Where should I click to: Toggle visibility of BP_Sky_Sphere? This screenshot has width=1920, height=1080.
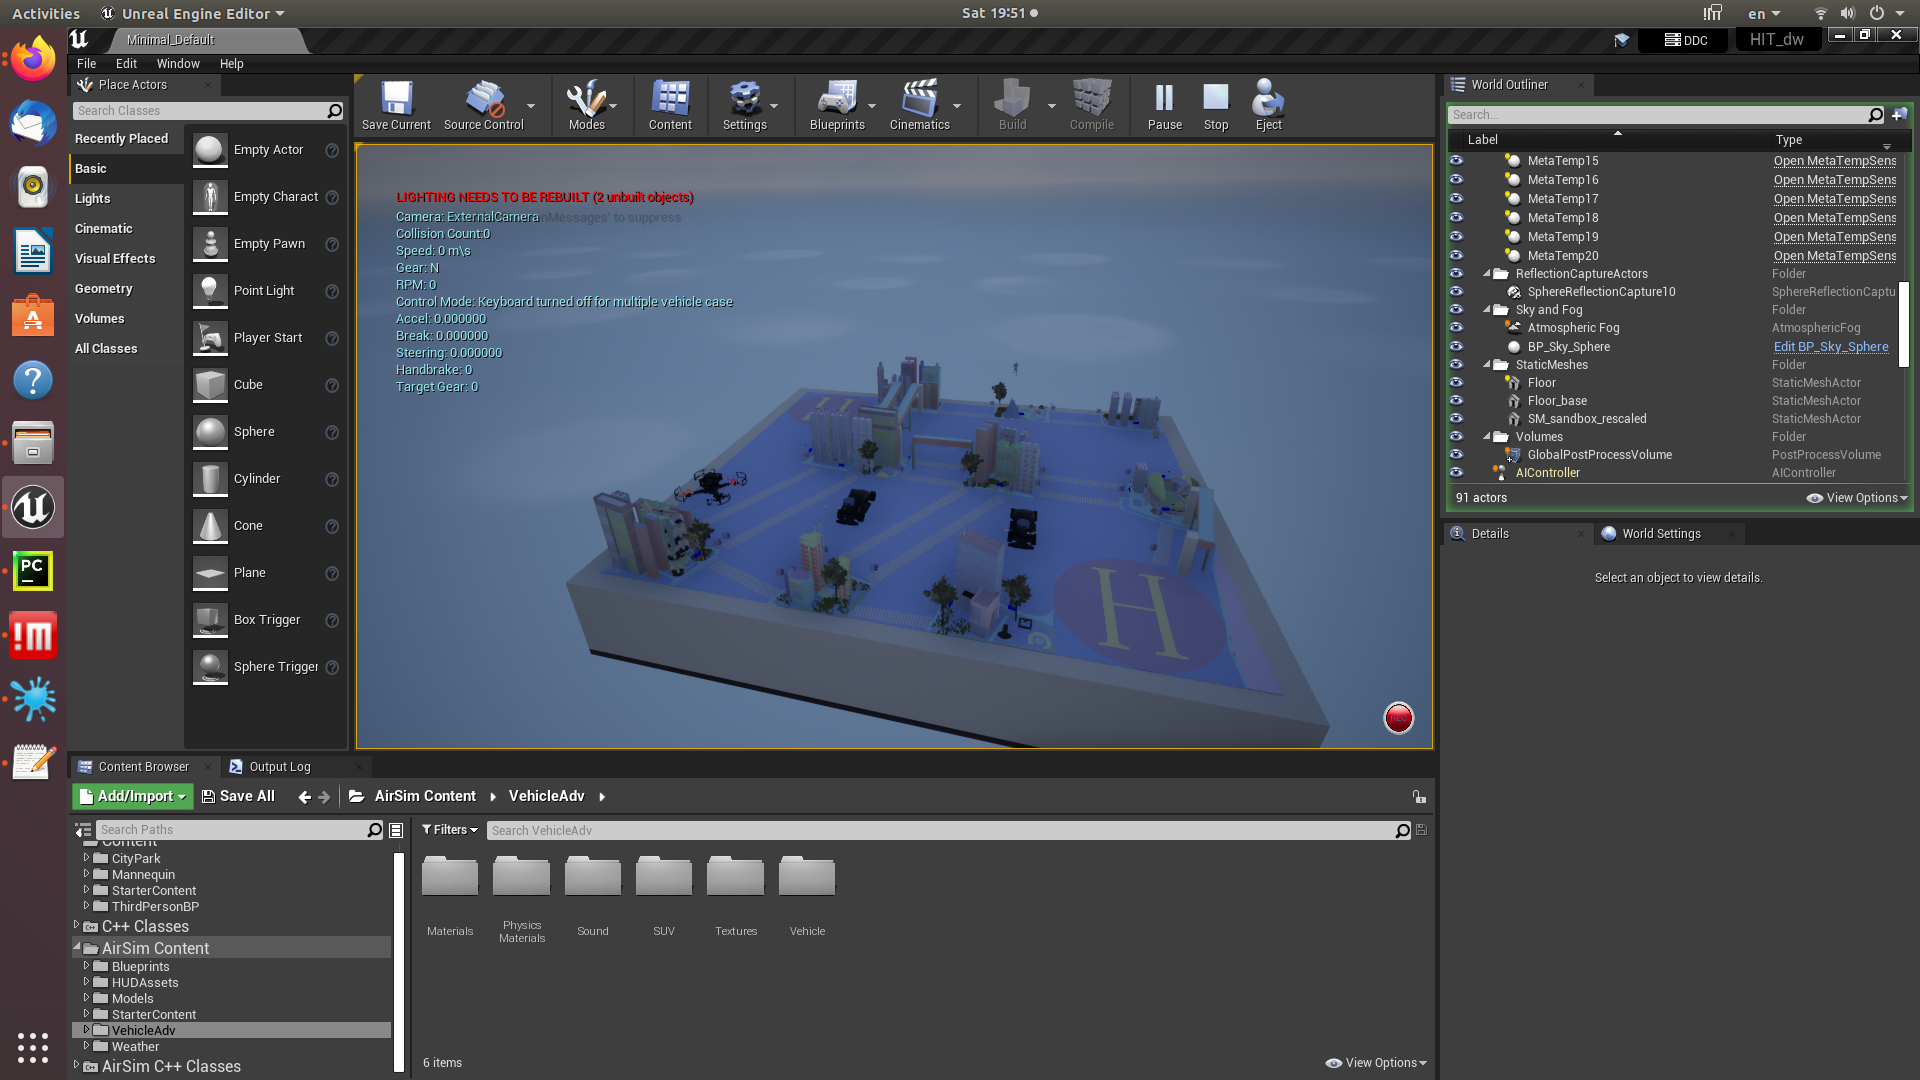click(1456, 346)
